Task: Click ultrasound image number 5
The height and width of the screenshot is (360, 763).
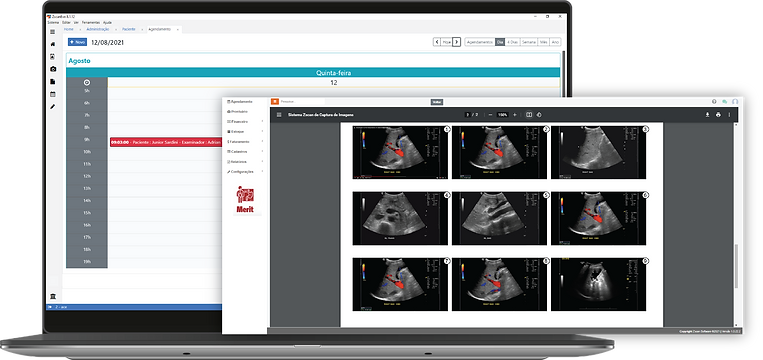Action: (x=499, y=218)
